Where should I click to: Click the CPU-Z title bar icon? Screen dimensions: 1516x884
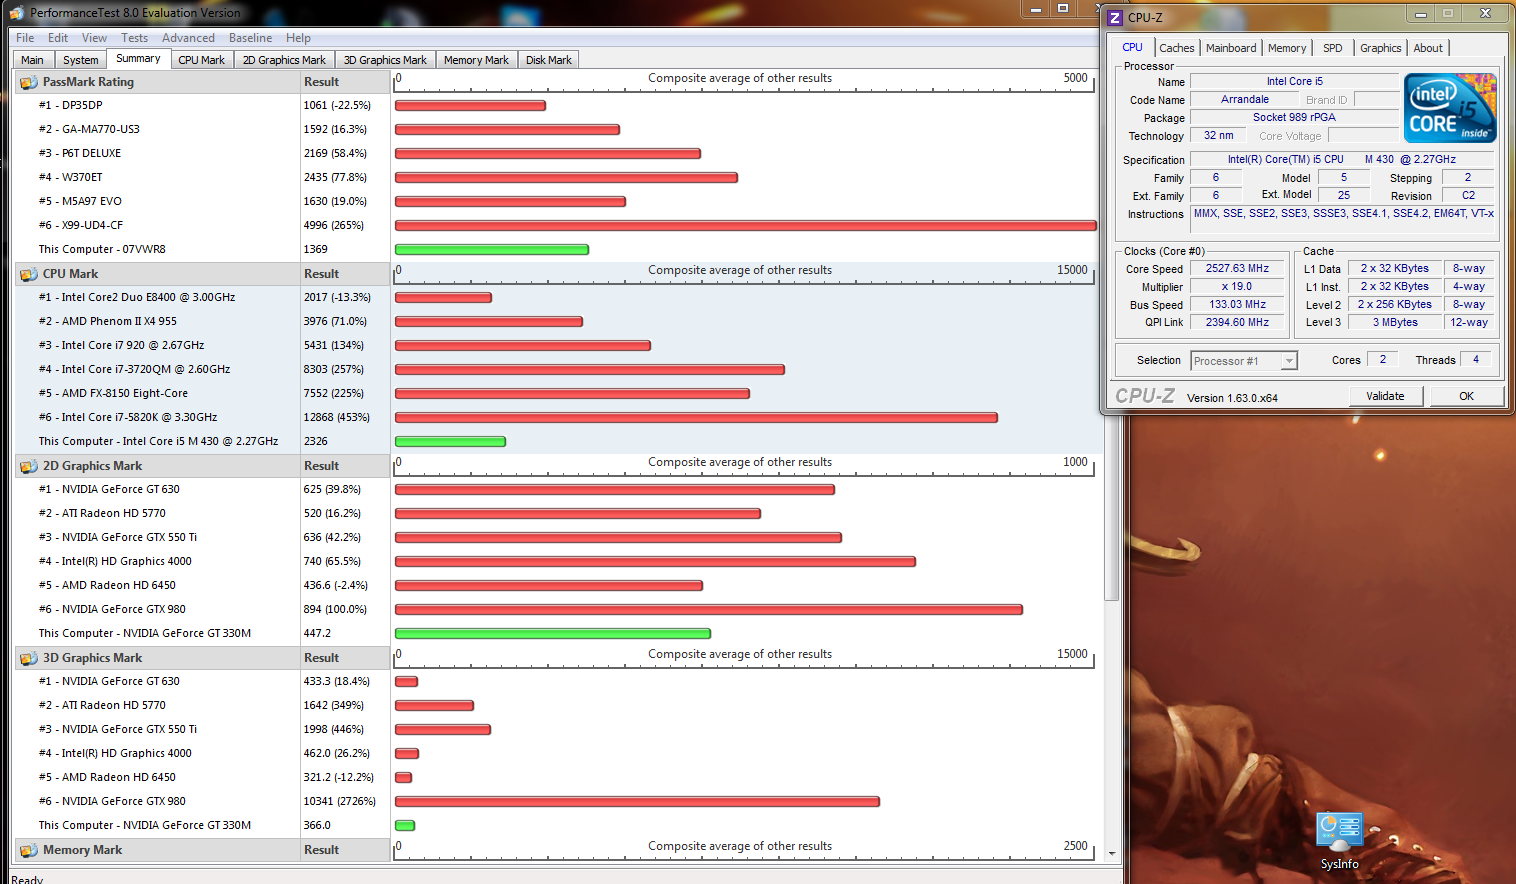(1115, 17)
